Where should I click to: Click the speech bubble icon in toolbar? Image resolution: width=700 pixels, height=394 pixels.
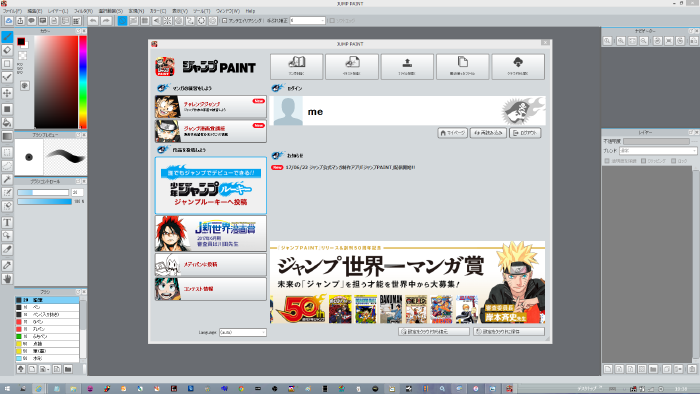click(x=31, y=21)
